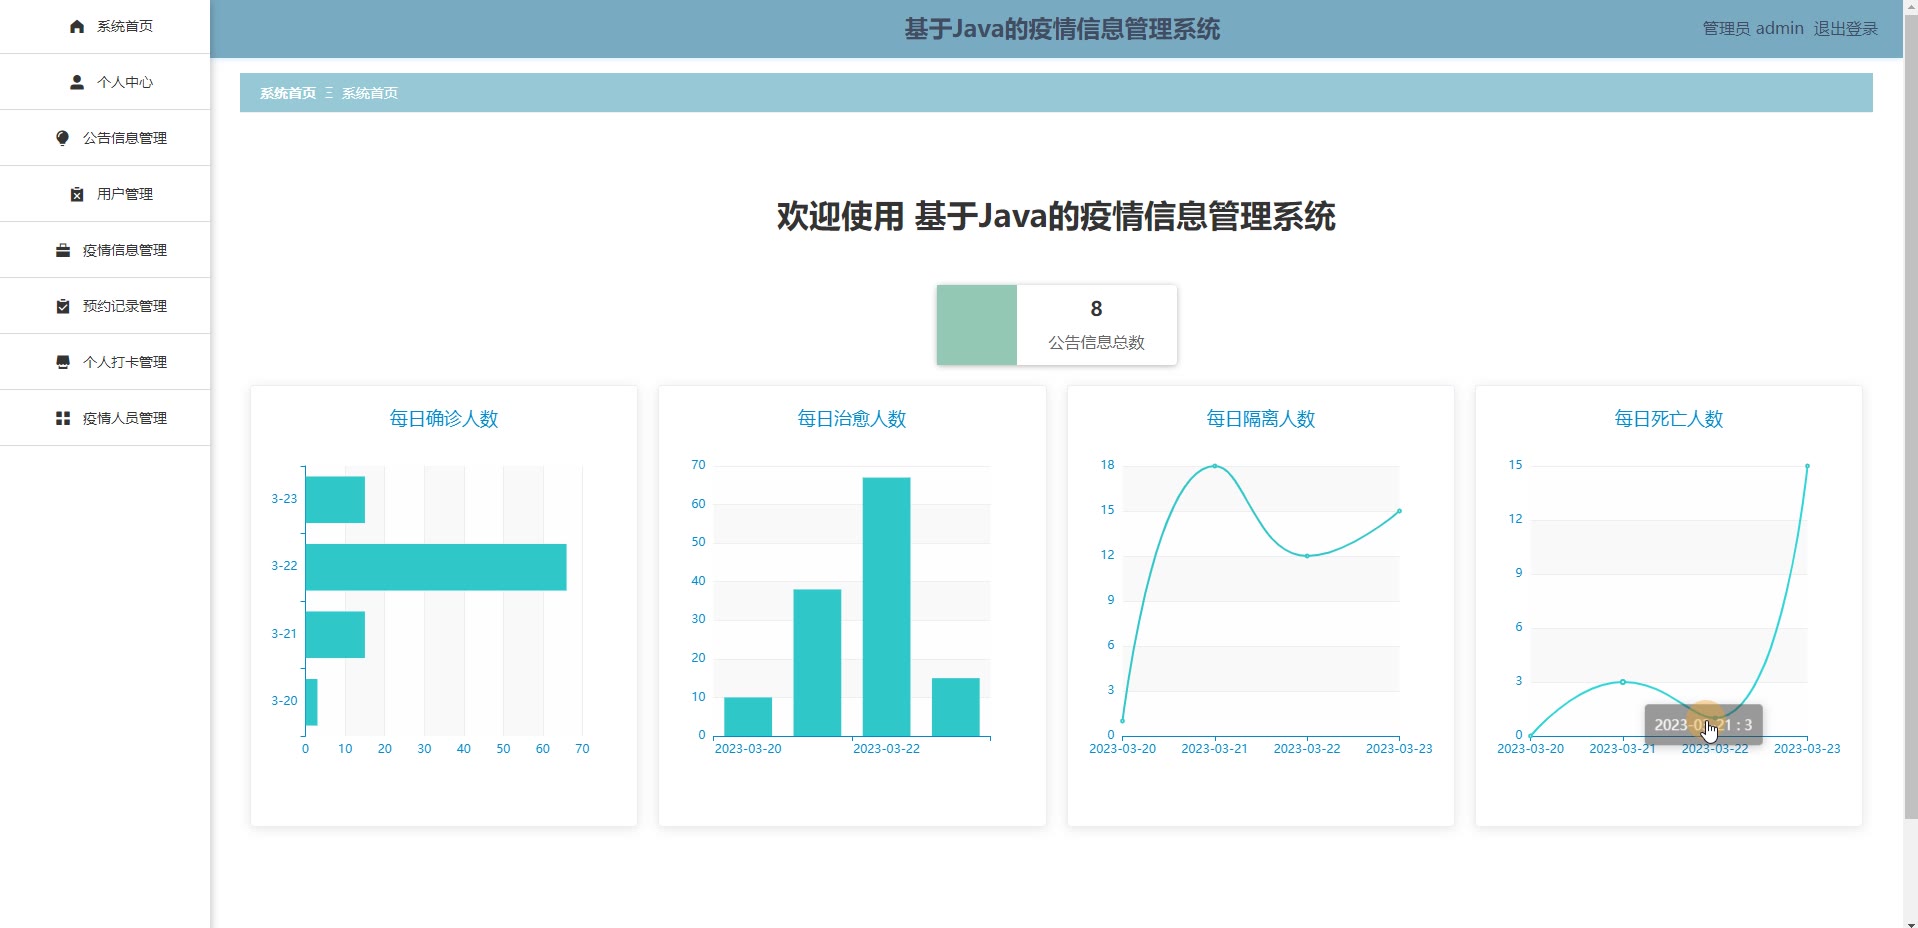Click the last bar in the 每日治愈人数 chart
The height and width of the screenshot is (928, 1918).
click(x=956, y=707)
